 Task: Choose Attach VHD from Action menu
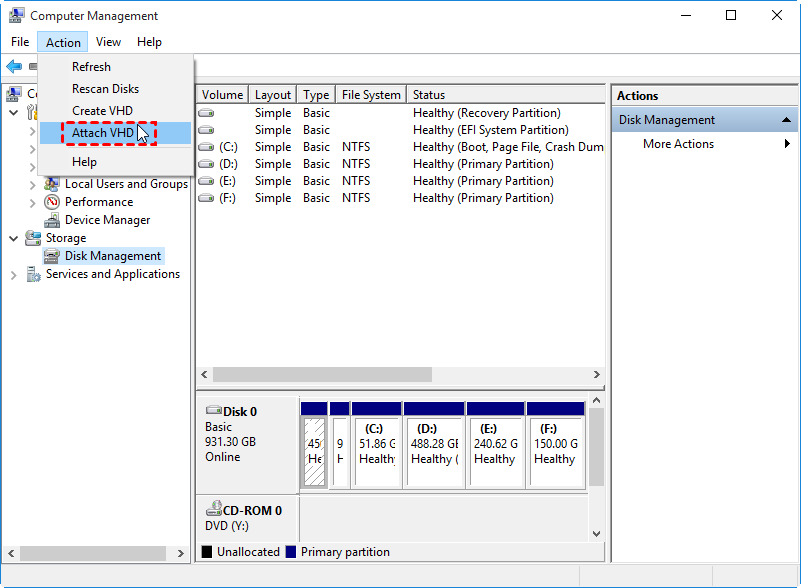coord(103,133)
